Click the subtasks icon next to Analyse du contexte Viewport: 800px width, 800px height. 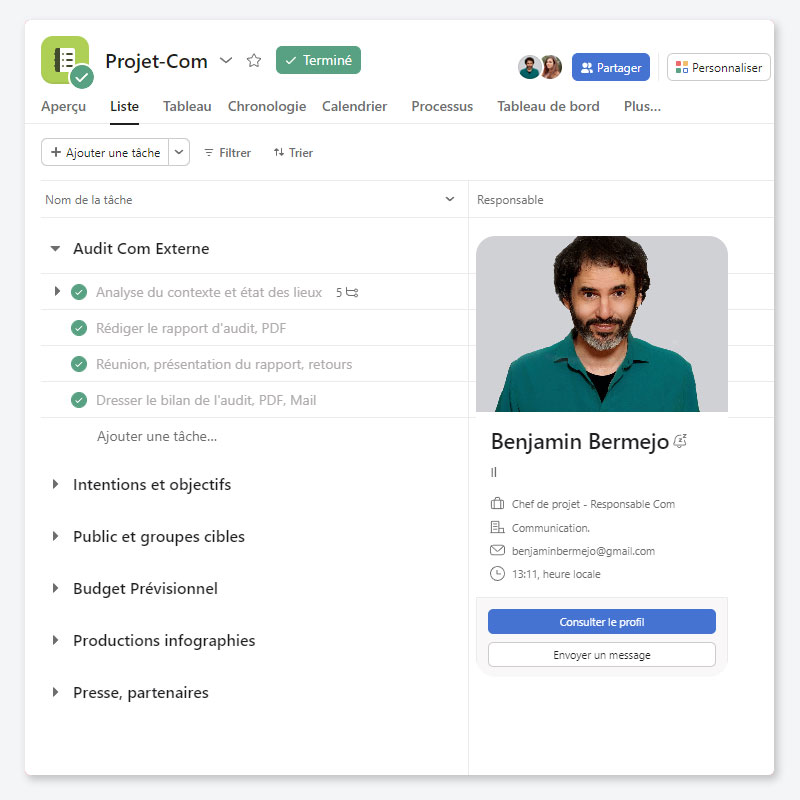pyautogui.click(x=352, y=293)
